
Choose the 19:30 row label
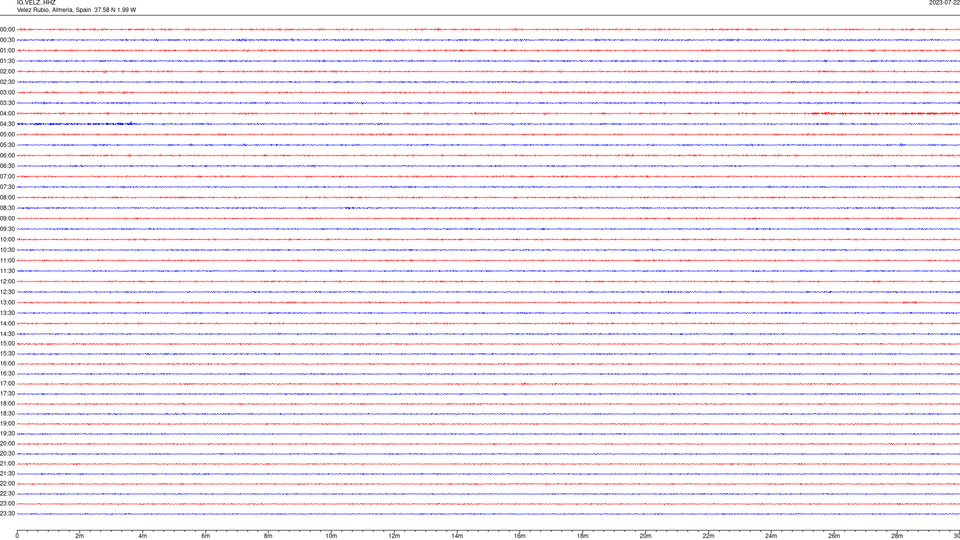pos(7,433)
